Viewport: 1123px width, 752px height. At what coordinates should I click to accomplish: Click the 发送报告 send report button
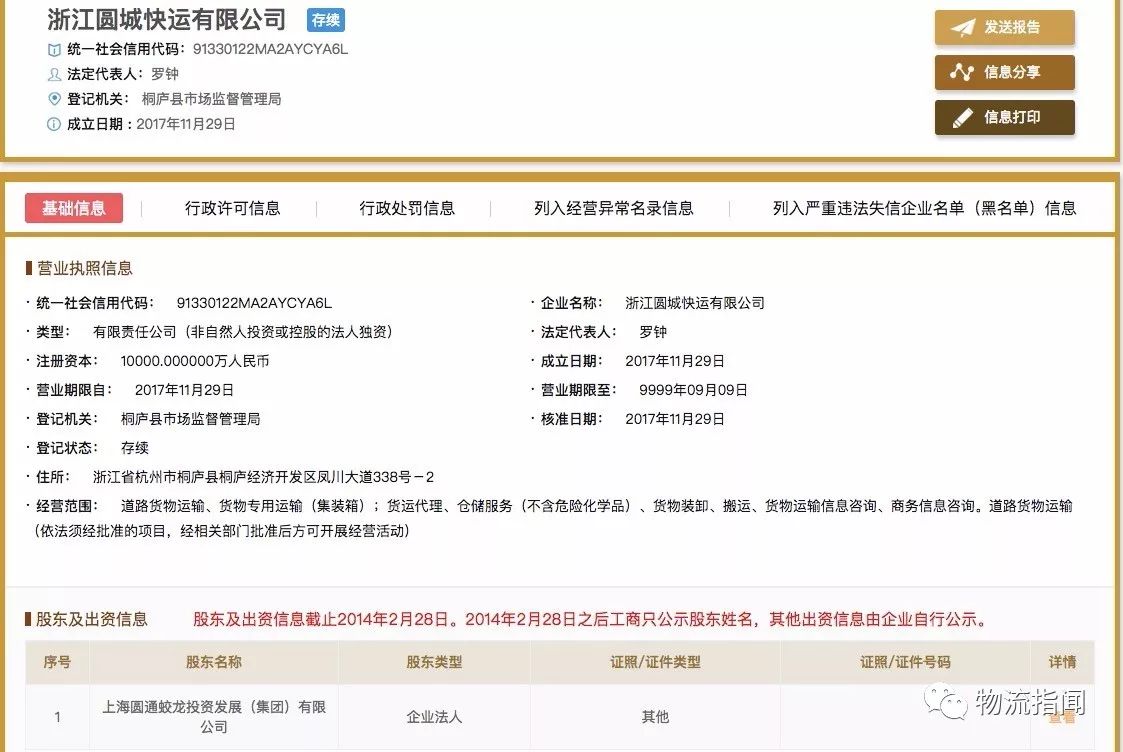(x=1004, y=27)
